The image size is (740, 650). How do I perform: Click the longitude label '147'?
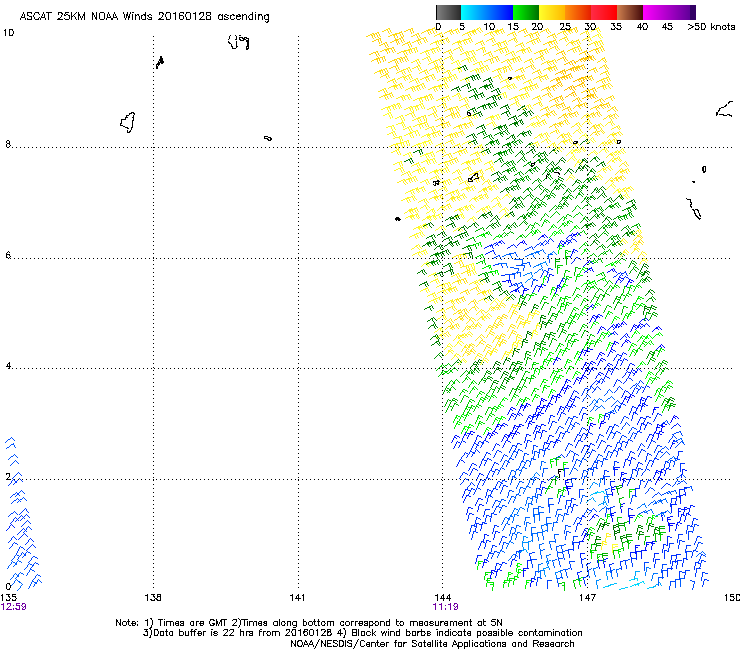pyautogui.click(x=587, y=598)
